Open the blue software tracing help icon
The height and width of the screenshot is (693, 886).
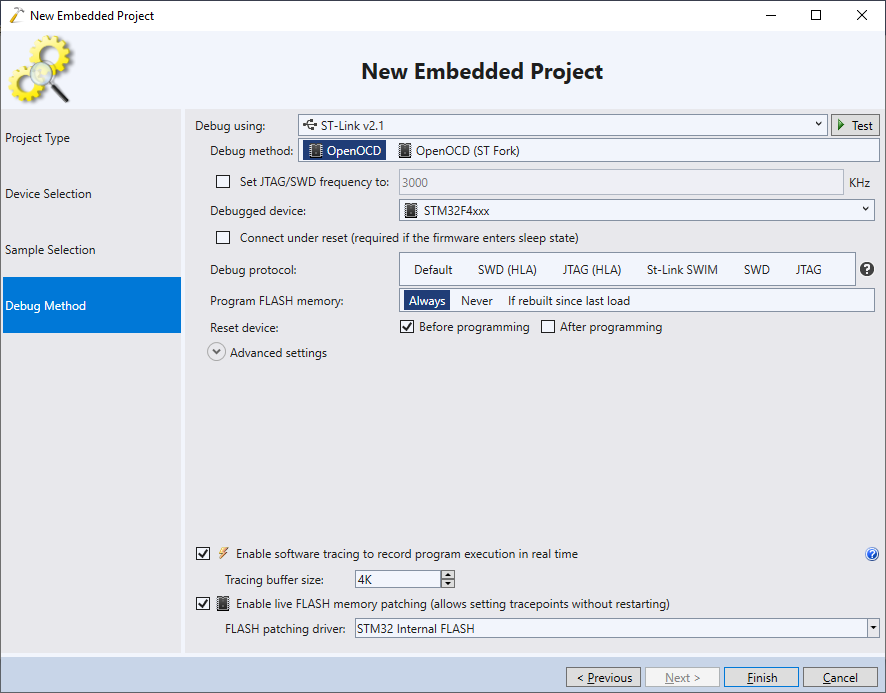(x=872, y=554)
